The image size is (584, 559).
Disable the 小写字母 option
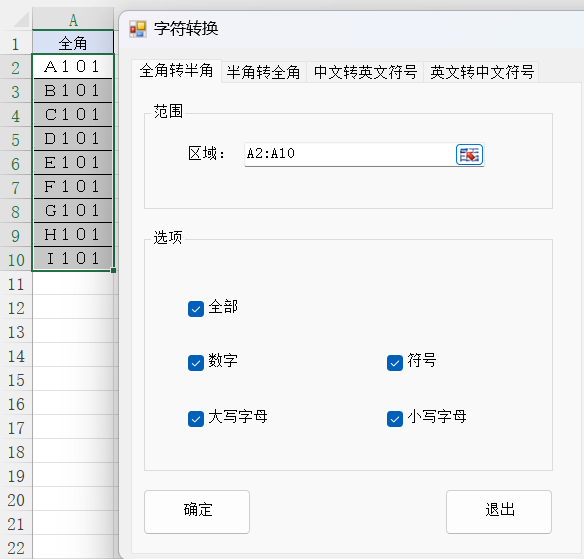tap(395, 419)
